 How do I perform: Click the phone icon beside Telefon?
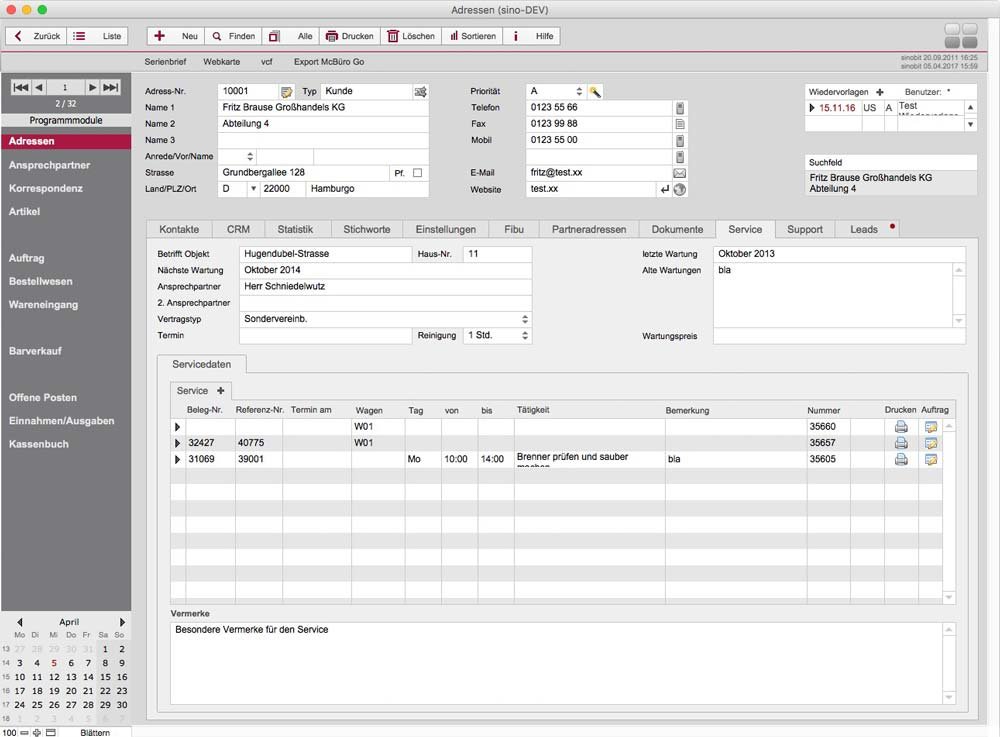680,108
